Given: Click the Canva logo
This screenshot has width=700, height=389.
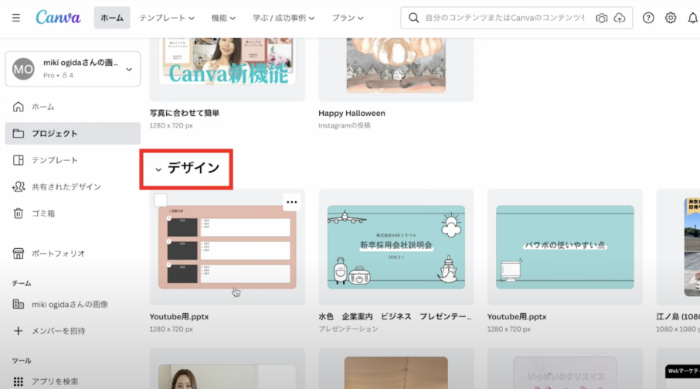Looking at the screenshot, I should pyautogui.click(x=58, y=18).
